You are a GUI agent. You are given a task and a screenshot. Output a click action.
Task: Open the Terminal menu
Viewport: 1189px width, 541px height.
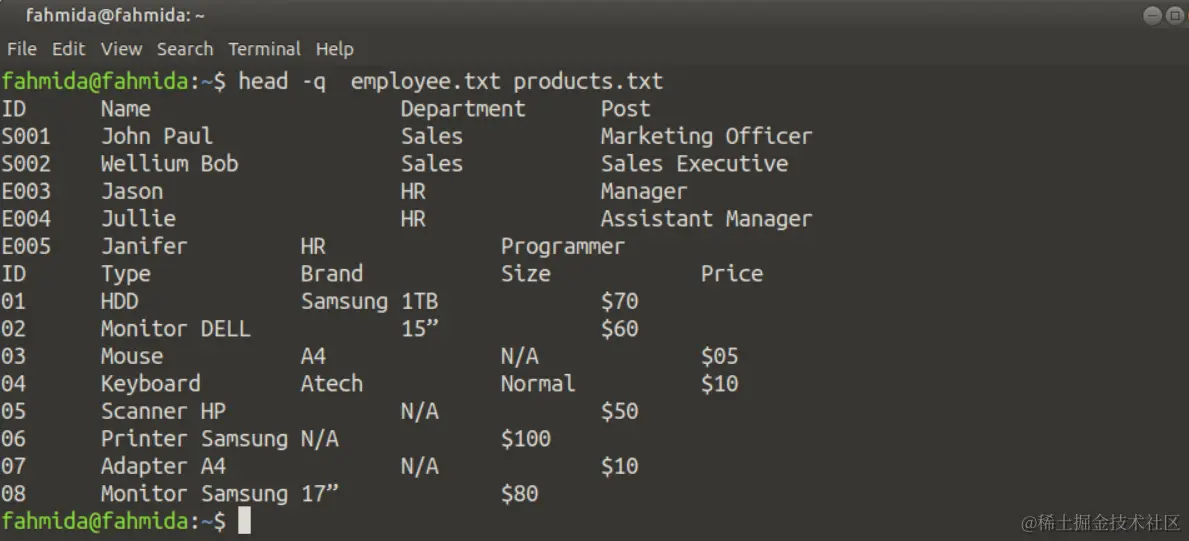click(264, 49)
